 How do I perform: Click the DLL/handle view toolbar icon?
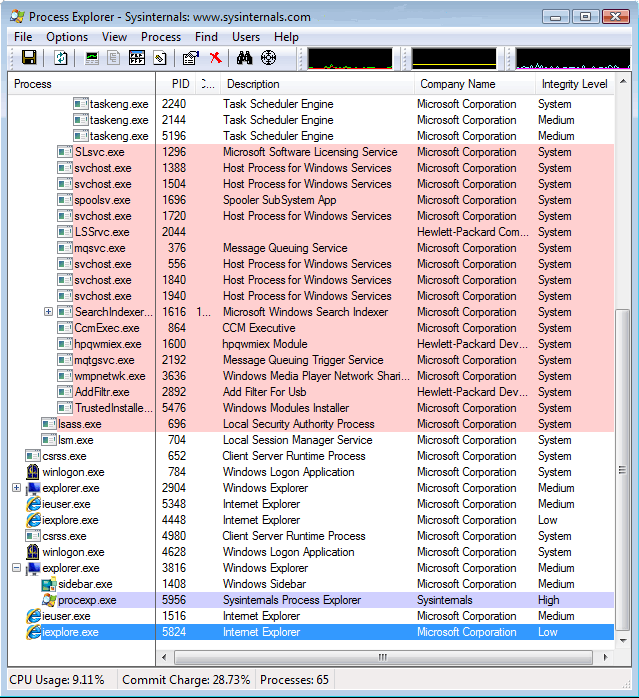pos(159,58)
